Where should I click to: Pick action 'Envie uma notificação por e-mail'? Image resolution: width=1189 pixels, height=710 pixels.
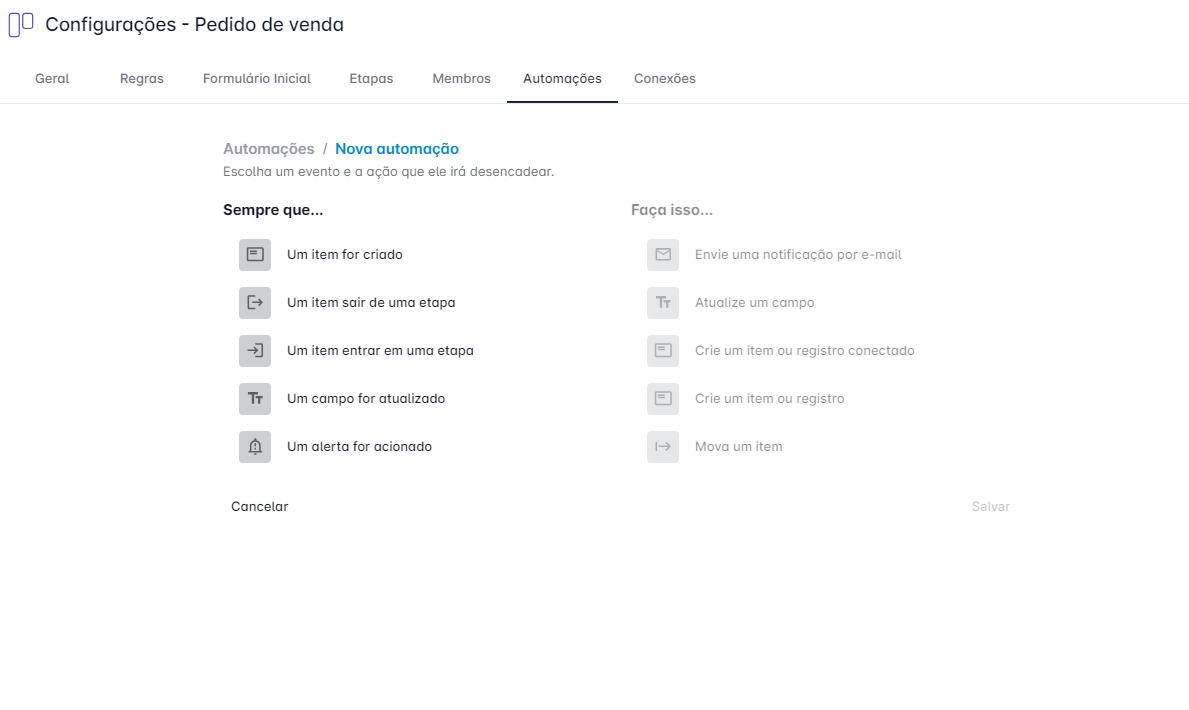coord(798,255)
